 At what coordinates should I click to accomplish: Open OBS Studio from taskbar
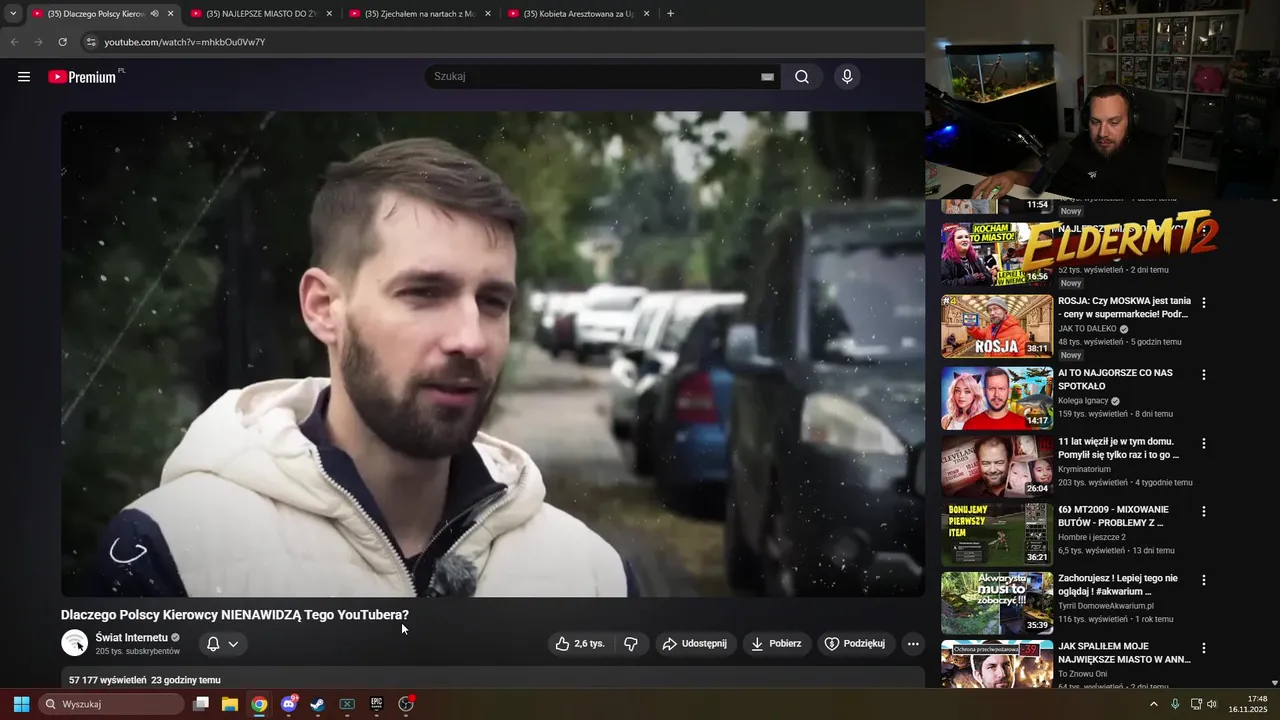(406, 704)
